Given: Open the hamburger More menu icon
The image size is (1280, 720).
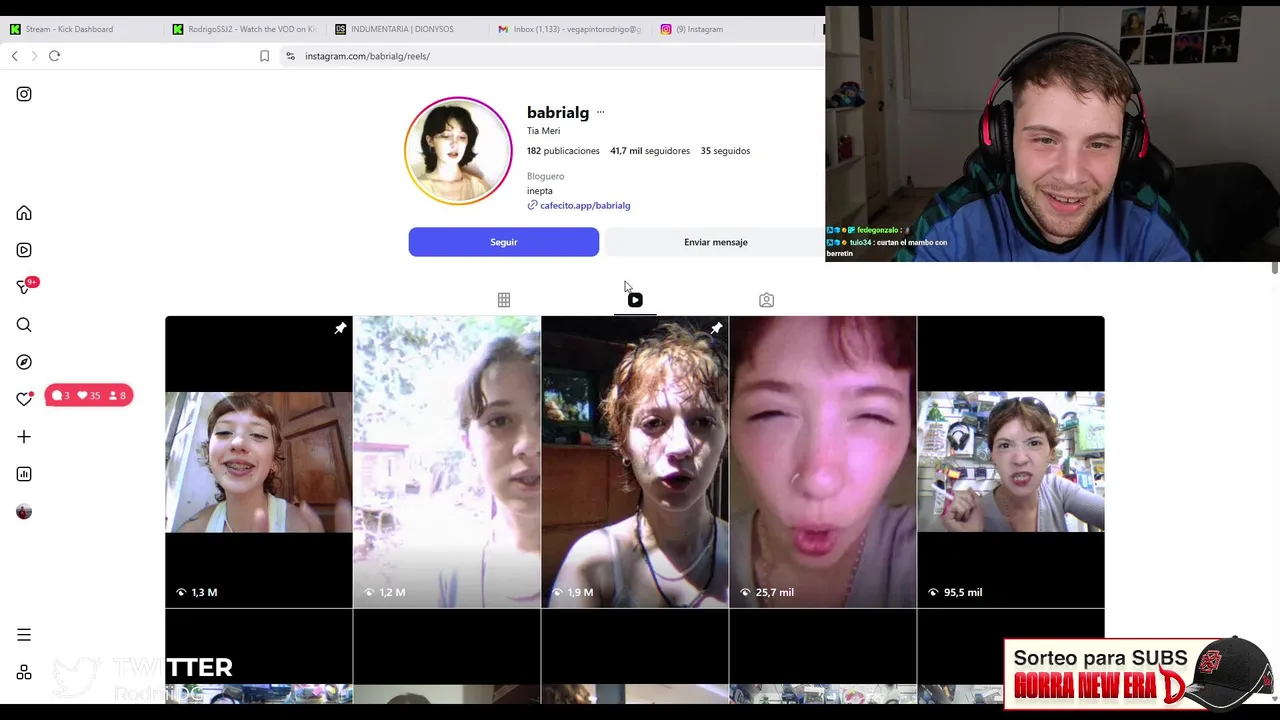Looking at the screenshot, I should coord(24,635).
